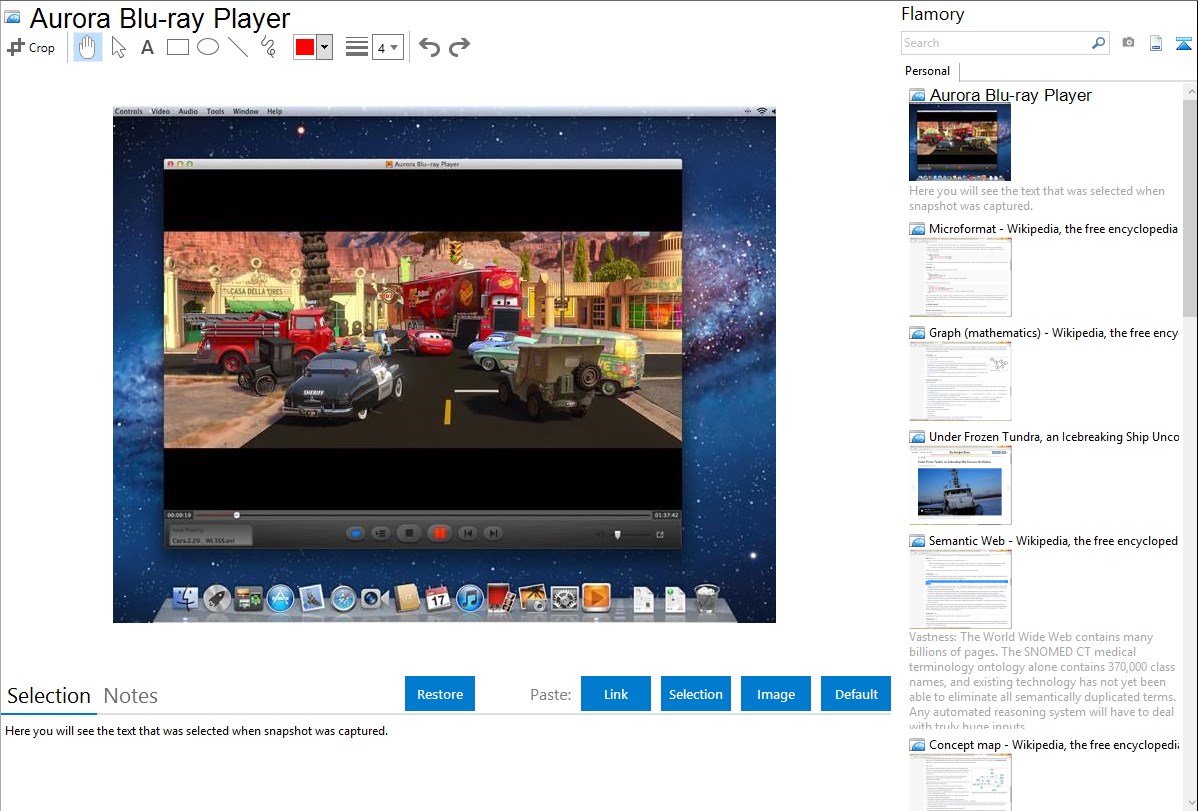1198x811 pixels.
Task: Open Aurora Blu-ray Player snapshot thumbnail
Action: 960,143
